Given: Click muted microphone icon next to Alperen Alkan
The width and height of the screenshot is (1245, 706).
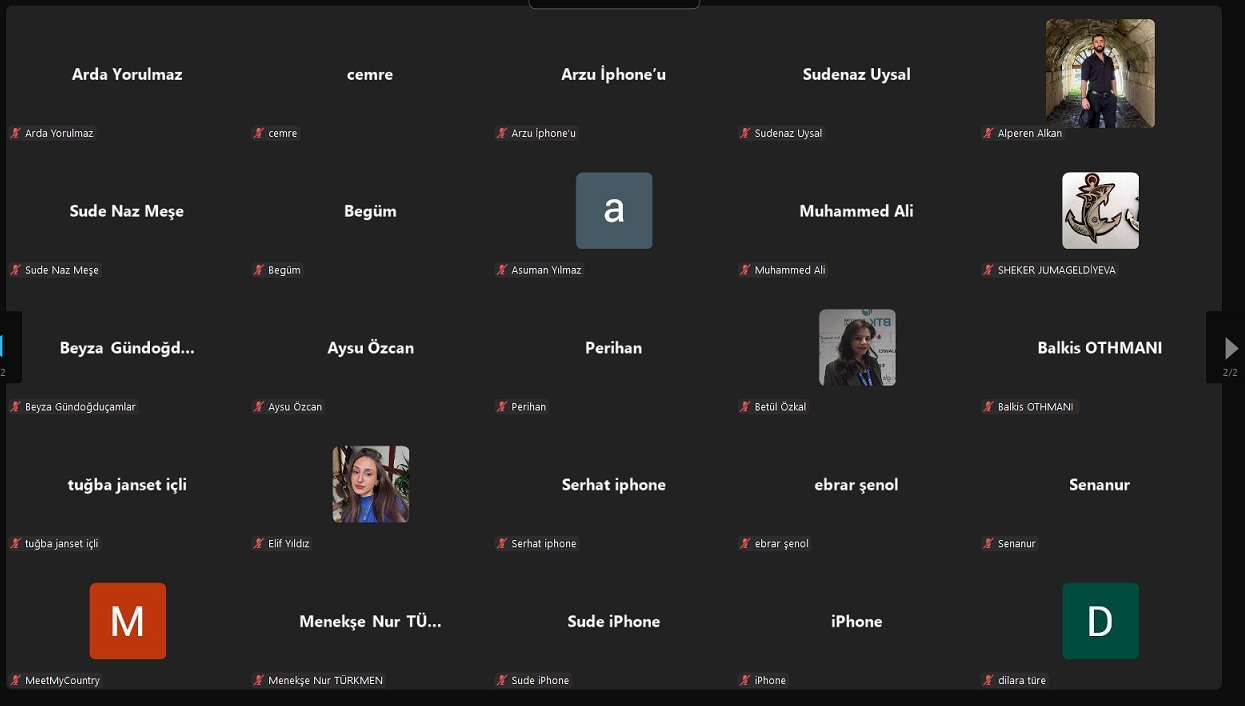Looking at the screenshot, I should click(988, 133).
